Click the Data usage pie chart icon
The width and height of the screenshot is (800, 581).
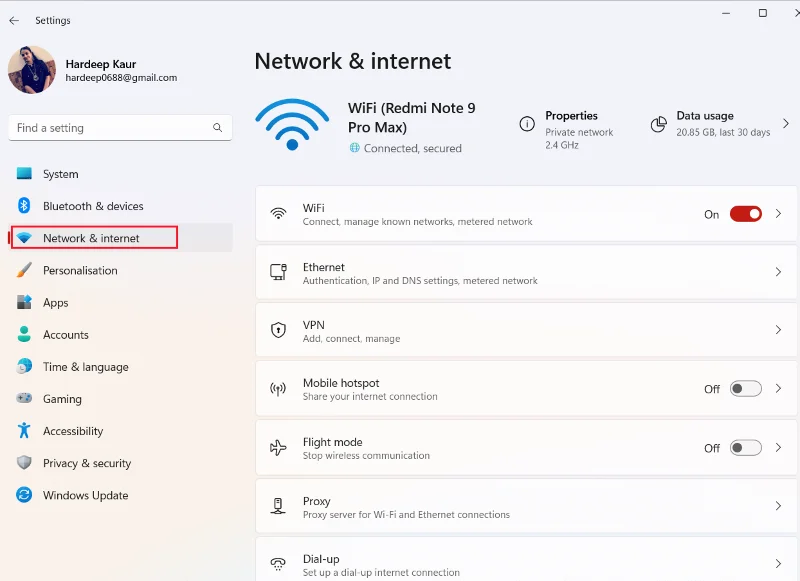(x=659, y=124)
